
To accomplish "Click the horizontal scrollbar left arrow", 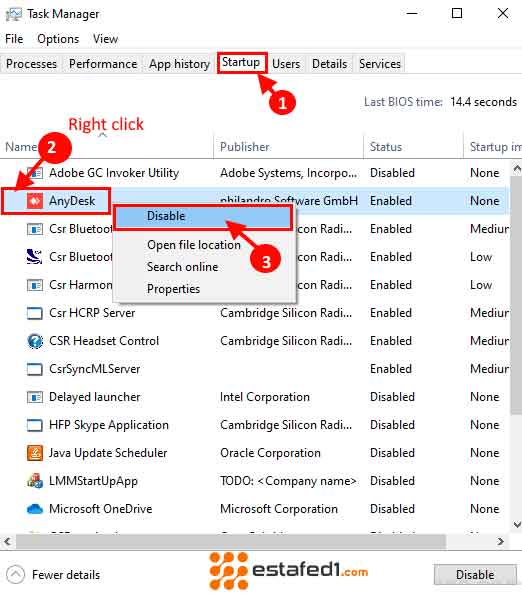I will [7, 541].
